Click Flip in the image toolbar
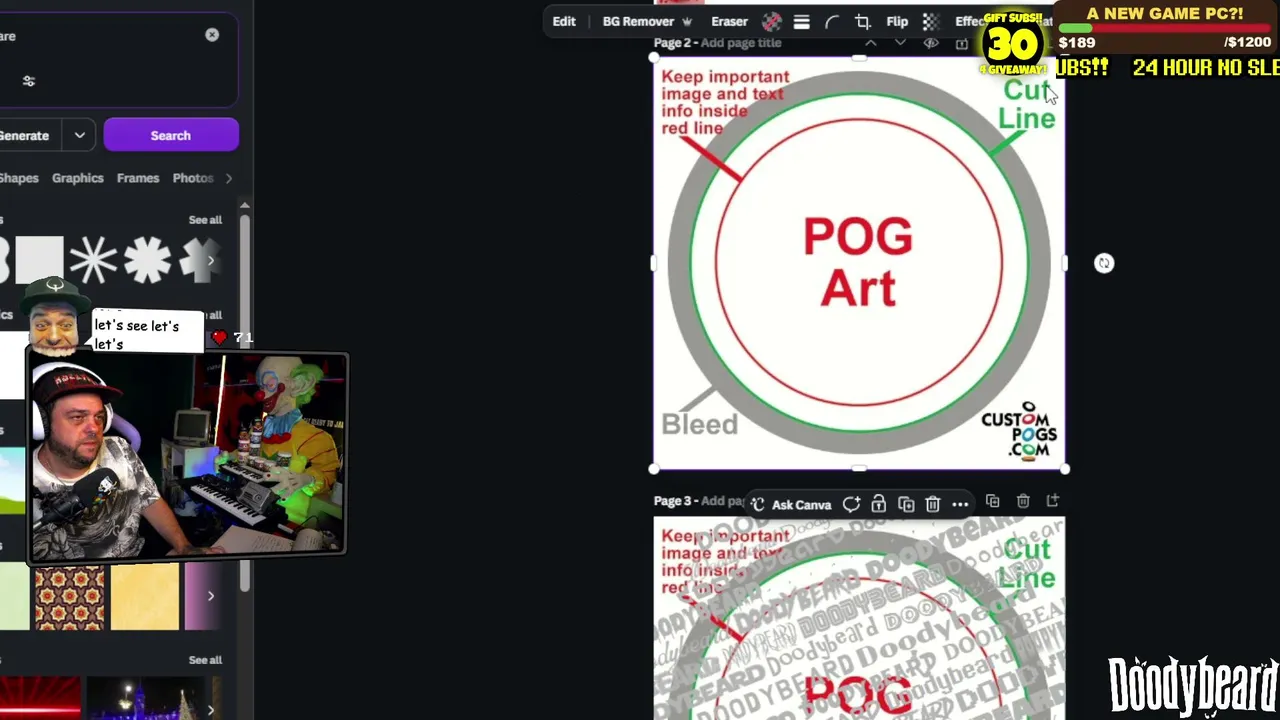The height and width of the screenshot is (720, 1280). coord(897,22)
